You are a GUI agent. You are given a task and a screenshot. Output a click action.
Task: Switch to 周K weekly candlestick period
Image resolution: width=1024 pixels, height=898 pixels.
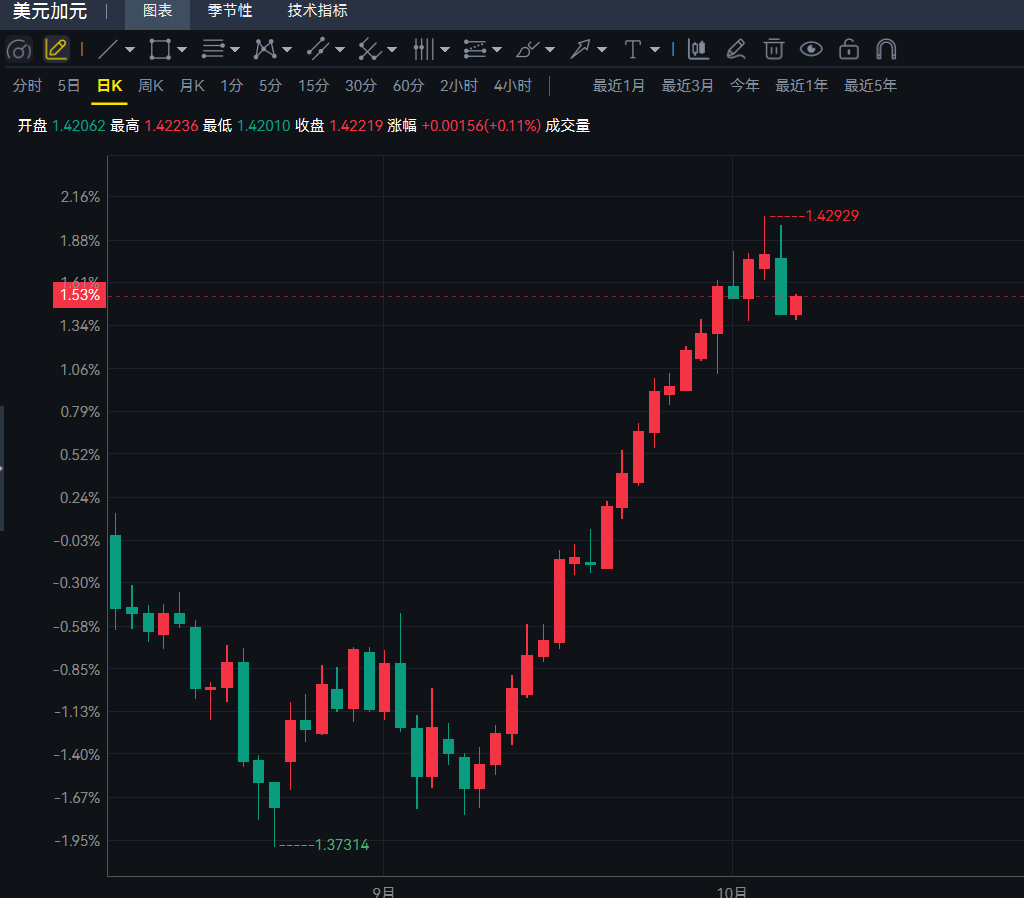point(151,86)
